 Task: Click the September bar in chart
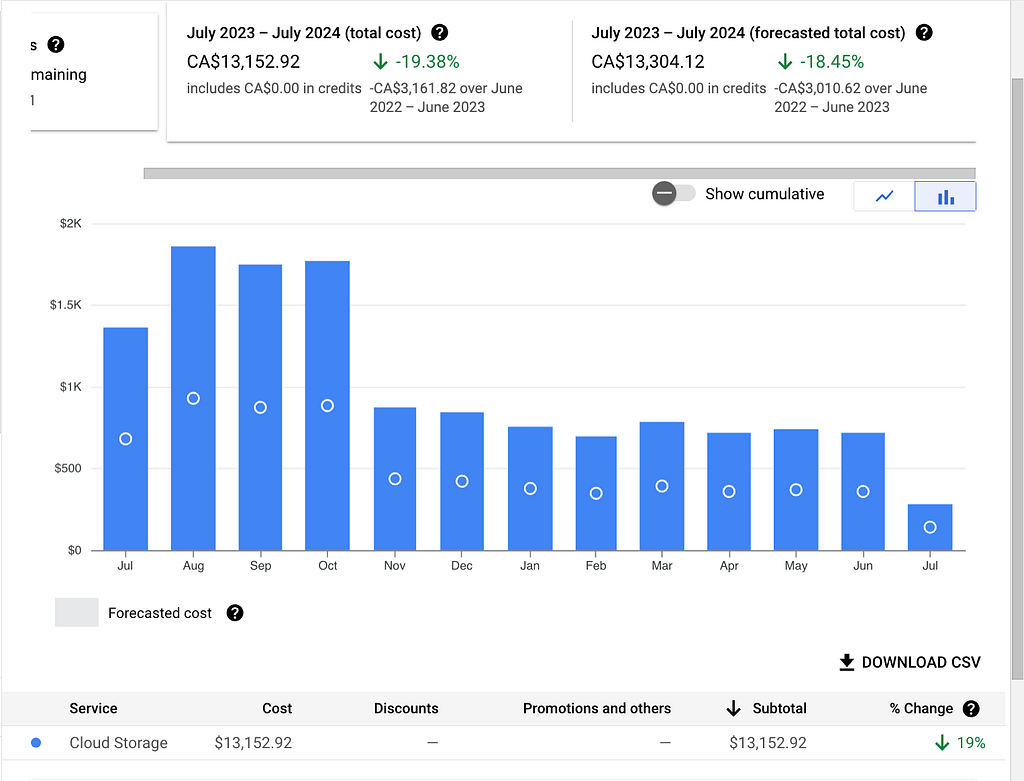coord(260,407)
